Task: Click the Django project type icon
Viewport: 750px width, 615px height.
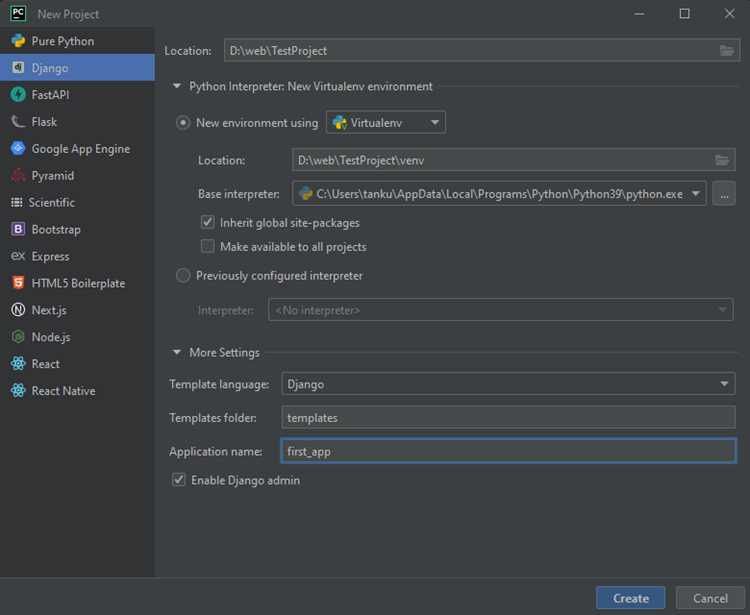Action: (18, 68)
